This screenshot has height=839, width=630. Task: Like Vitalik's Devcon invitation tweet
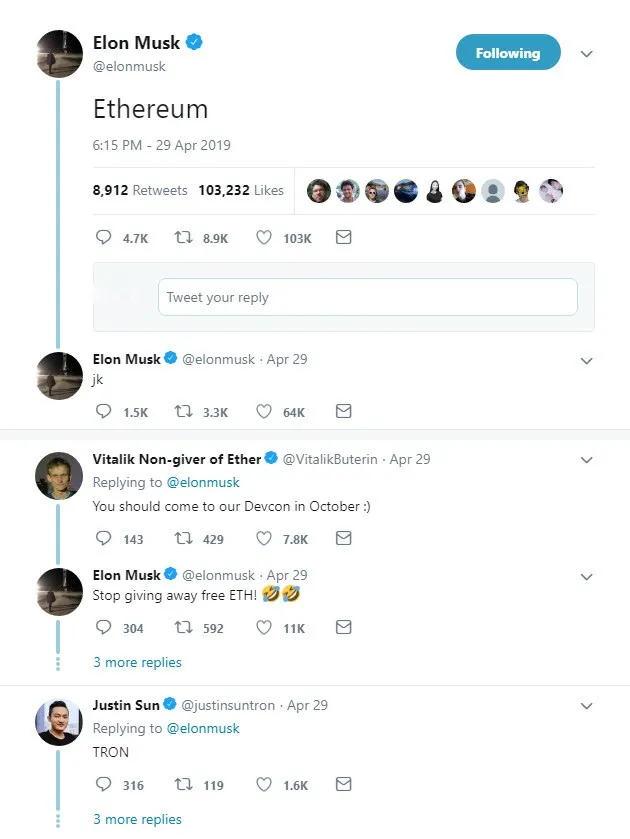pyautogui.click(x=264, y=538)
